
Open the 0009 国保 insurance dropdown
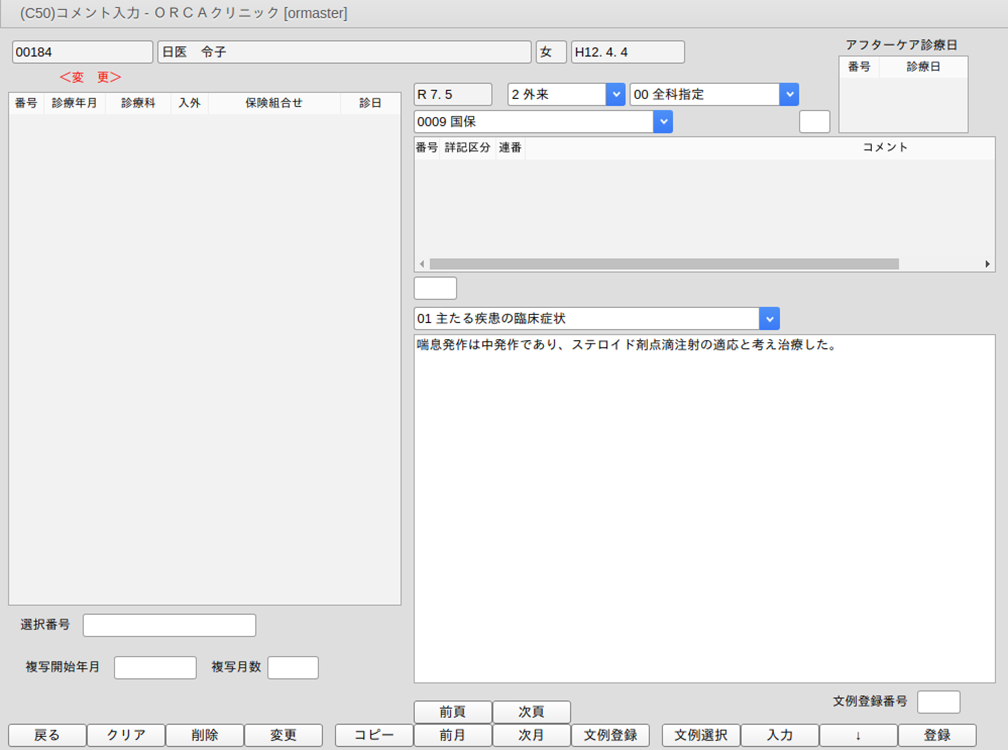coord(662,122)
